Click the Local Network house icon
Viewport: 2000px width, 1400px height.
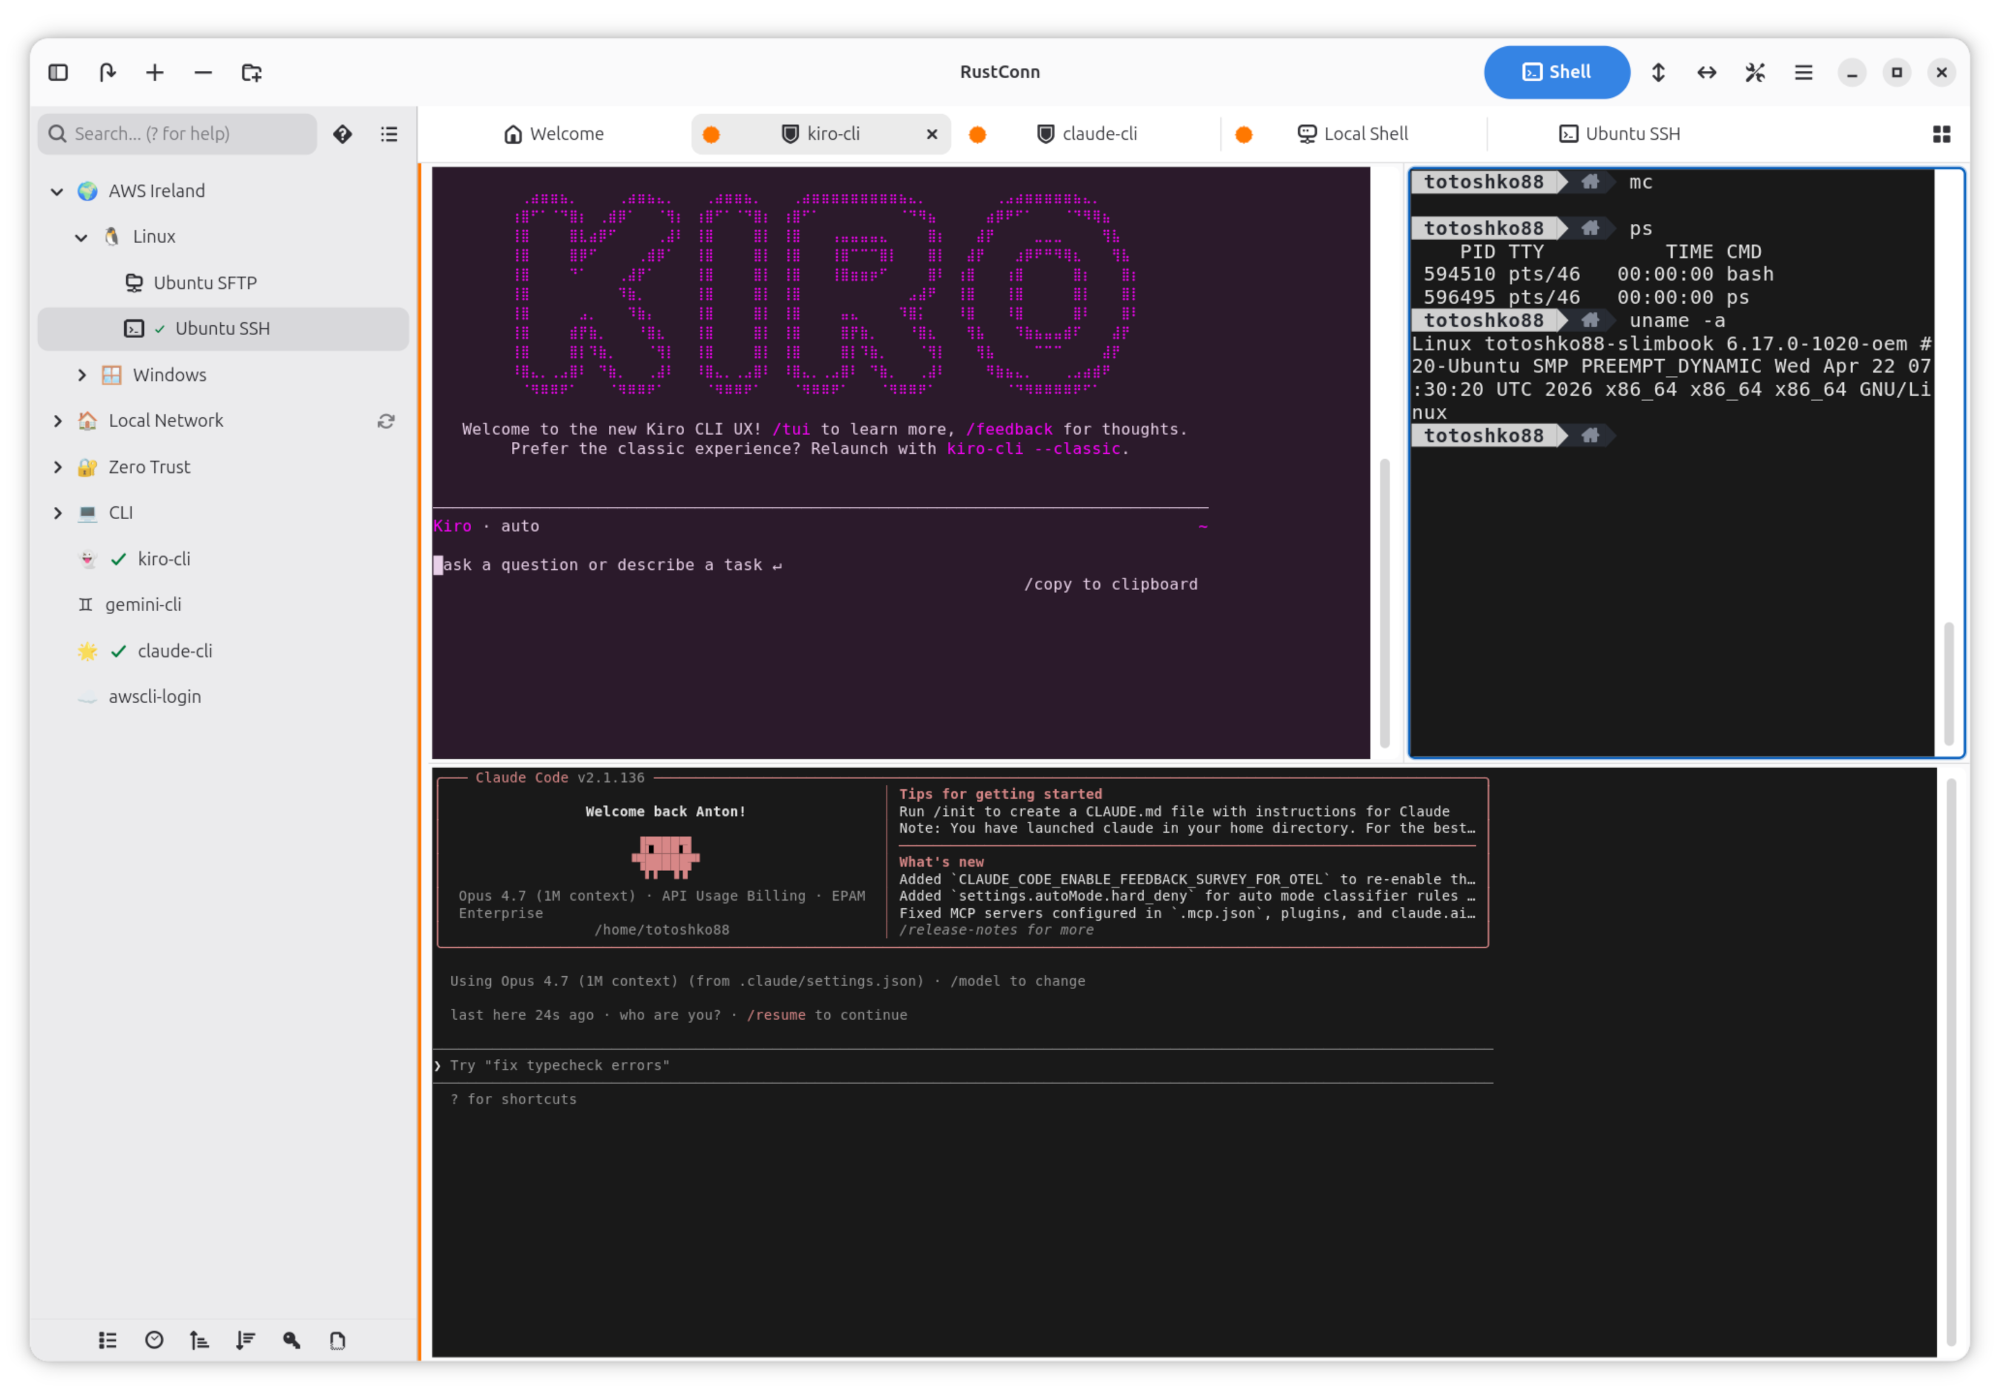pos(88,421)
